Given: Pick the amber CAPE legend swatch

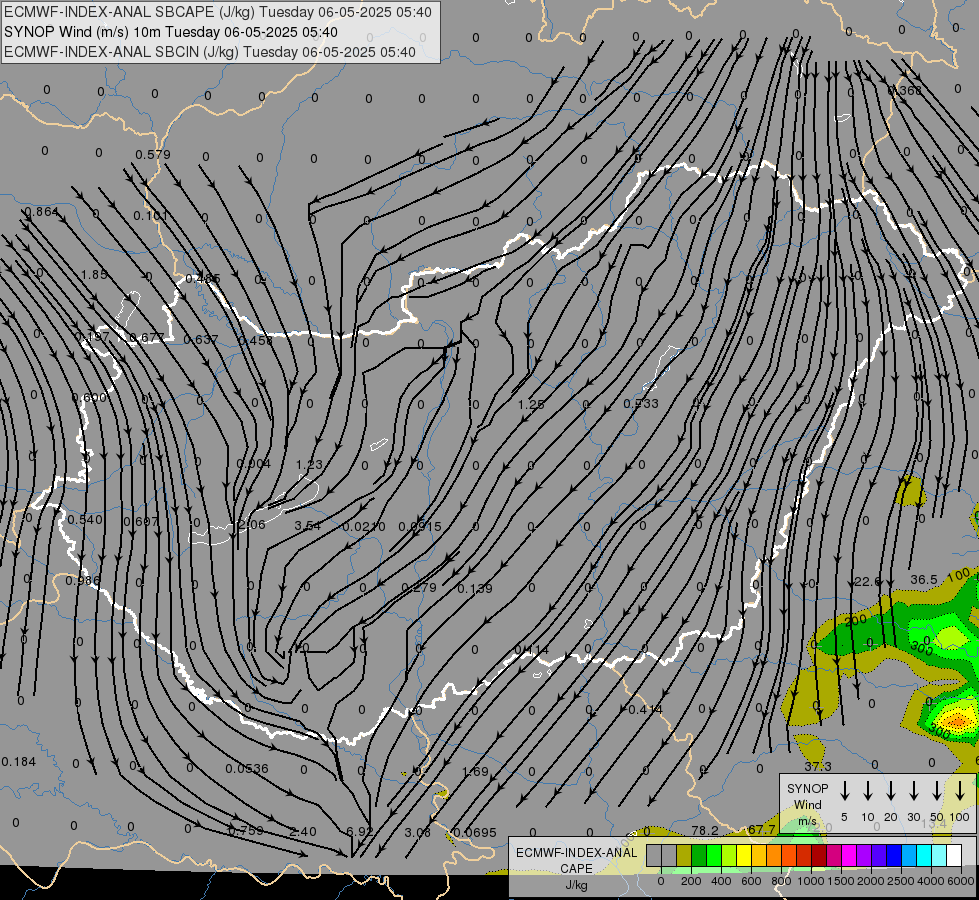Looking at the screenshot, I should pos(759,855).
